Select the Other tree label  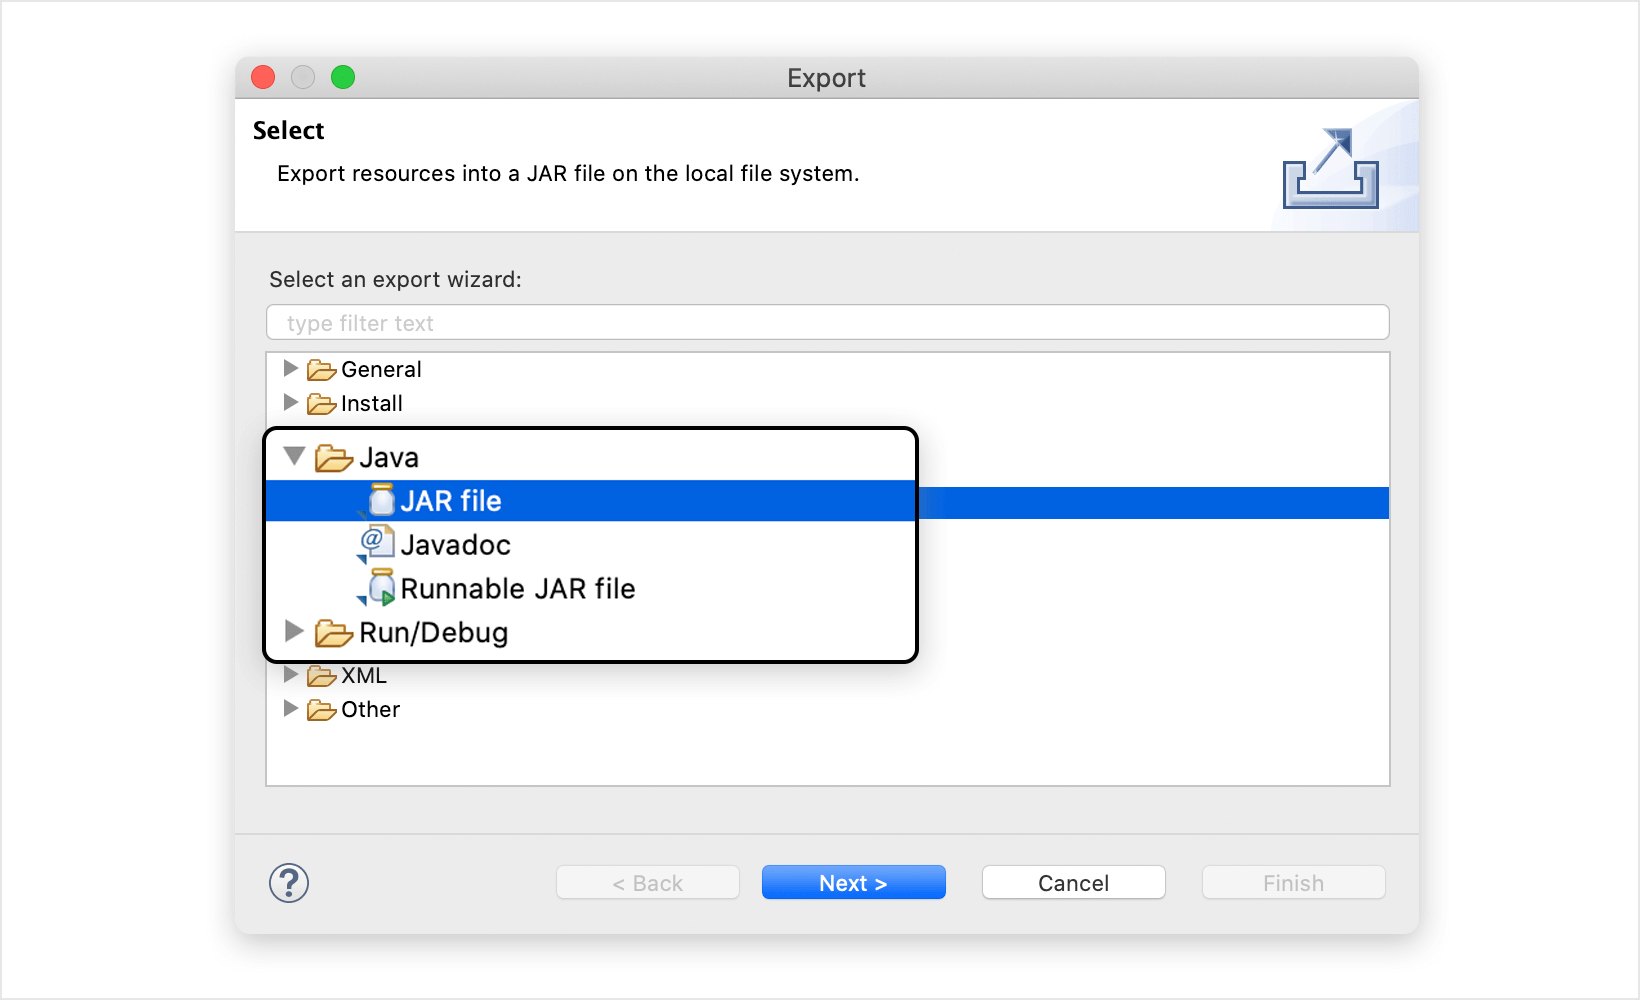(x=370, y=709)
